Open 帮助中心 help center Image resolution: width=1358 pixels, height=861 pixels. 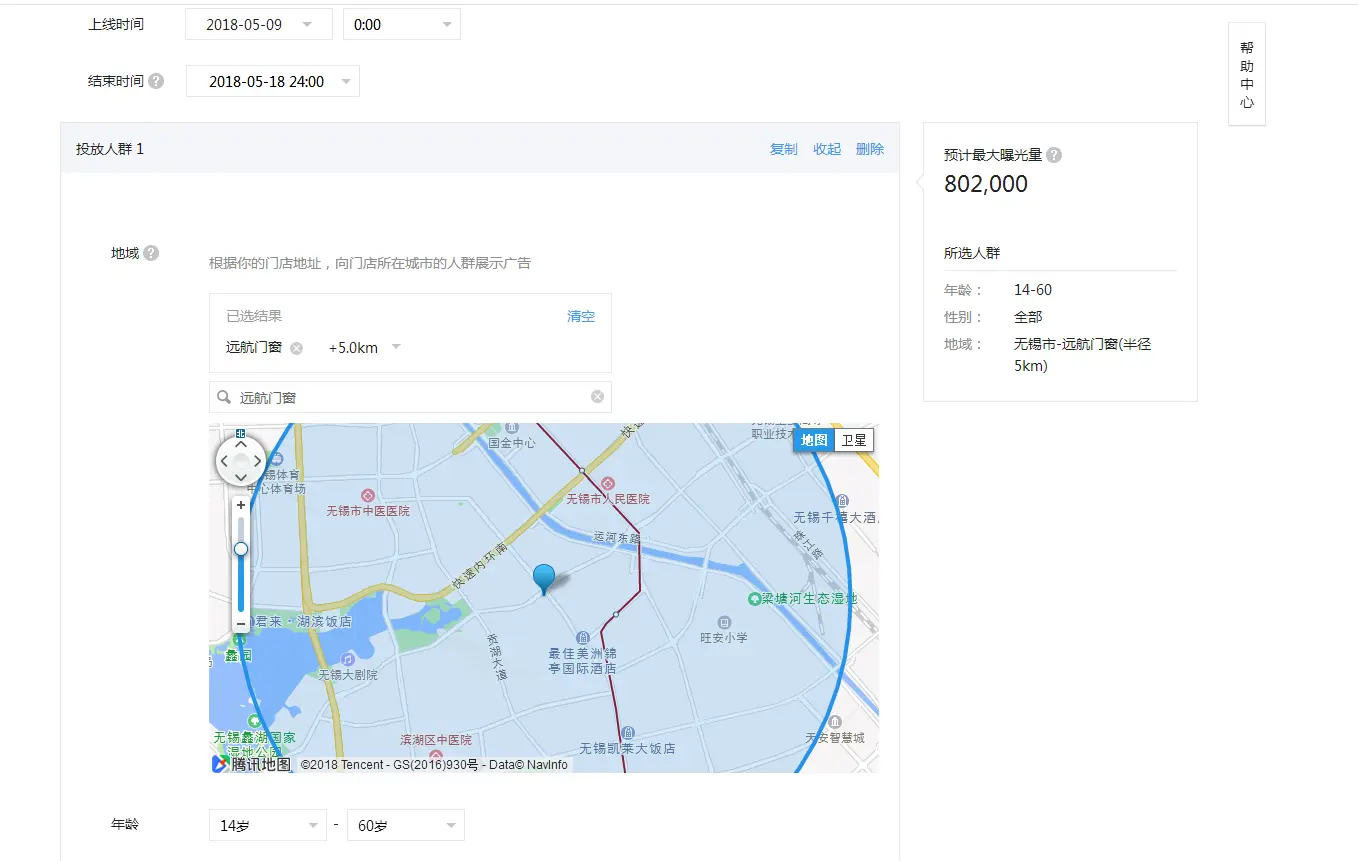click(x=1247, y=74)
